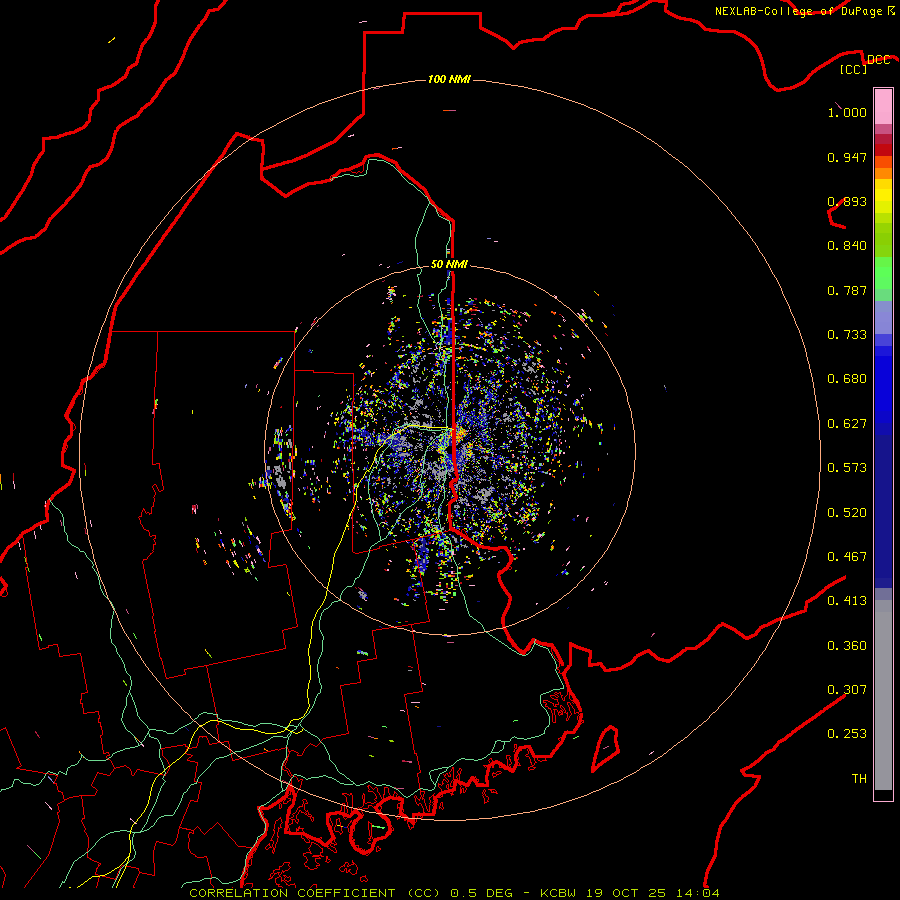Click the 0.253 scale value
Image resolution: width=900 pixels, height=900 pixels.
(847, 734)
